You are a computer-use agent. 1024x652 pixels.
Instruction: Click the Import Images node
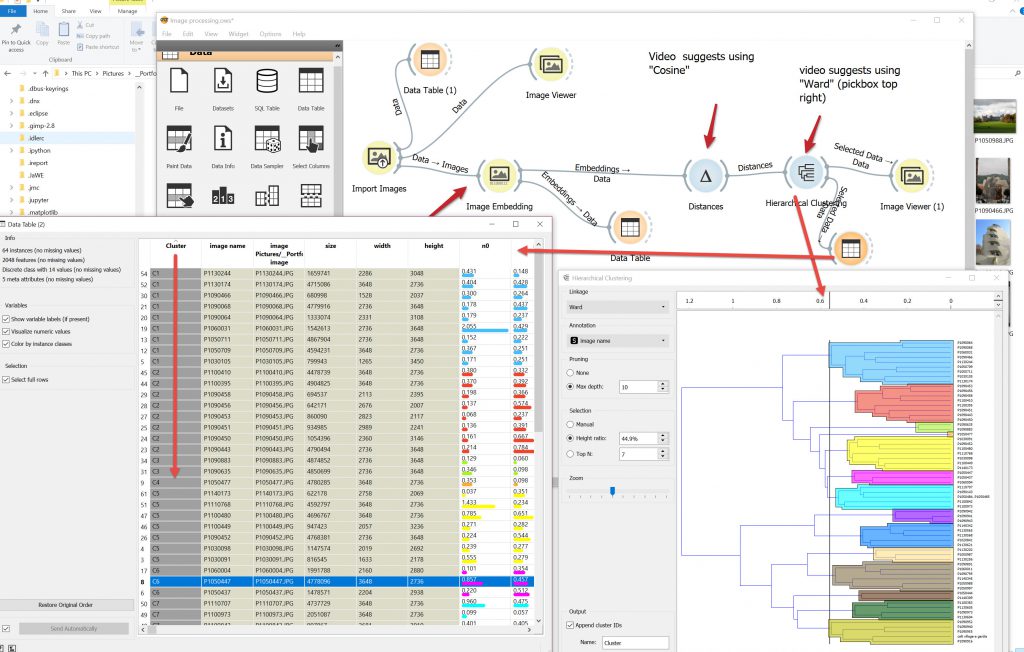(379, 157)
